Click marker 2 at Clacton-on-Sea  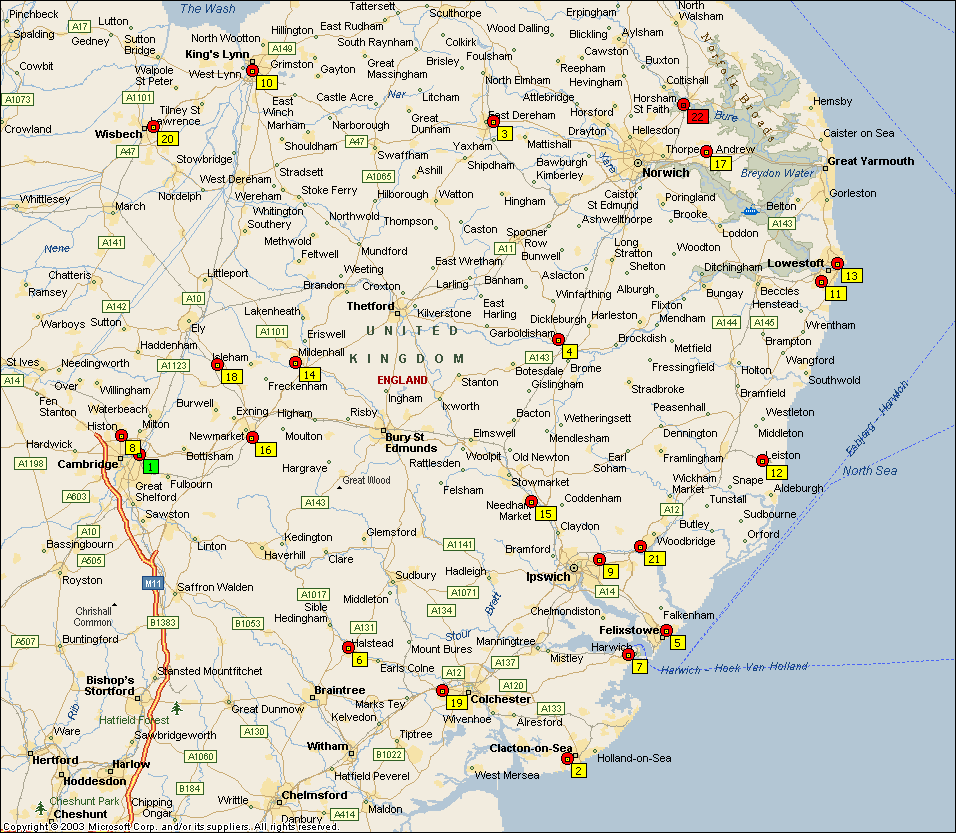(x=579, y=770)
